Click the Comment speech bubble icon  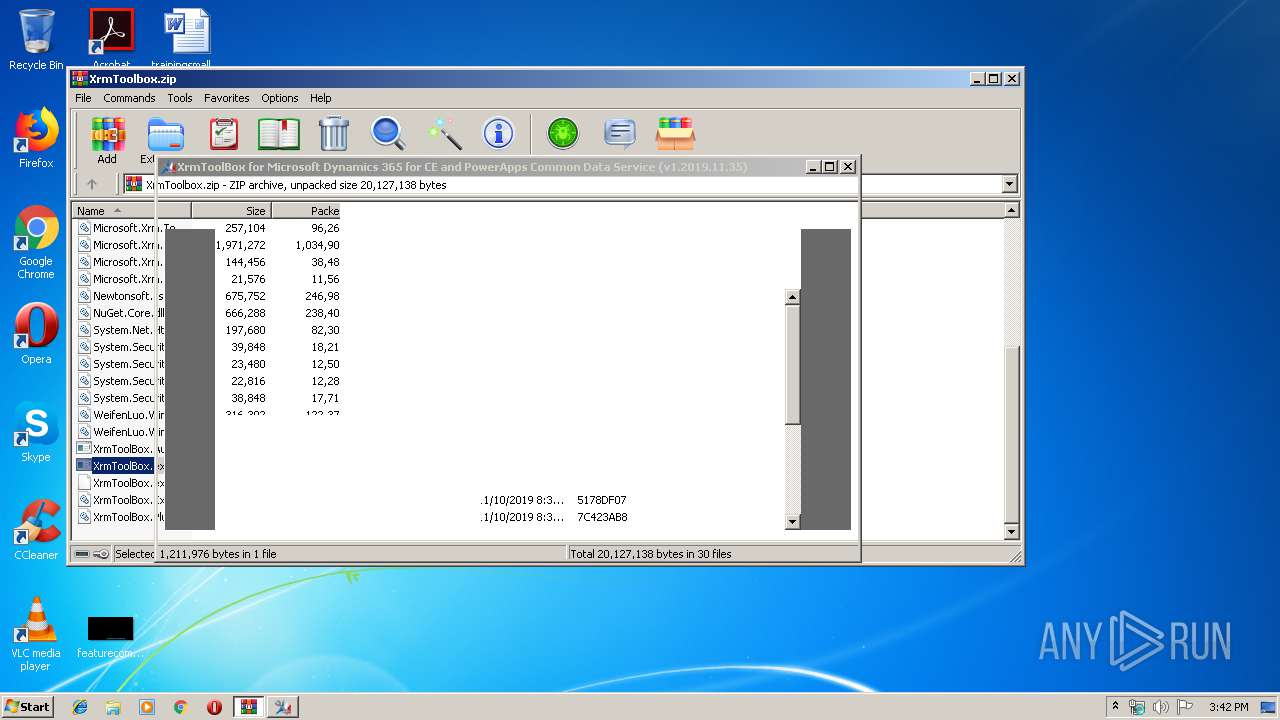(x=620, y=134)
